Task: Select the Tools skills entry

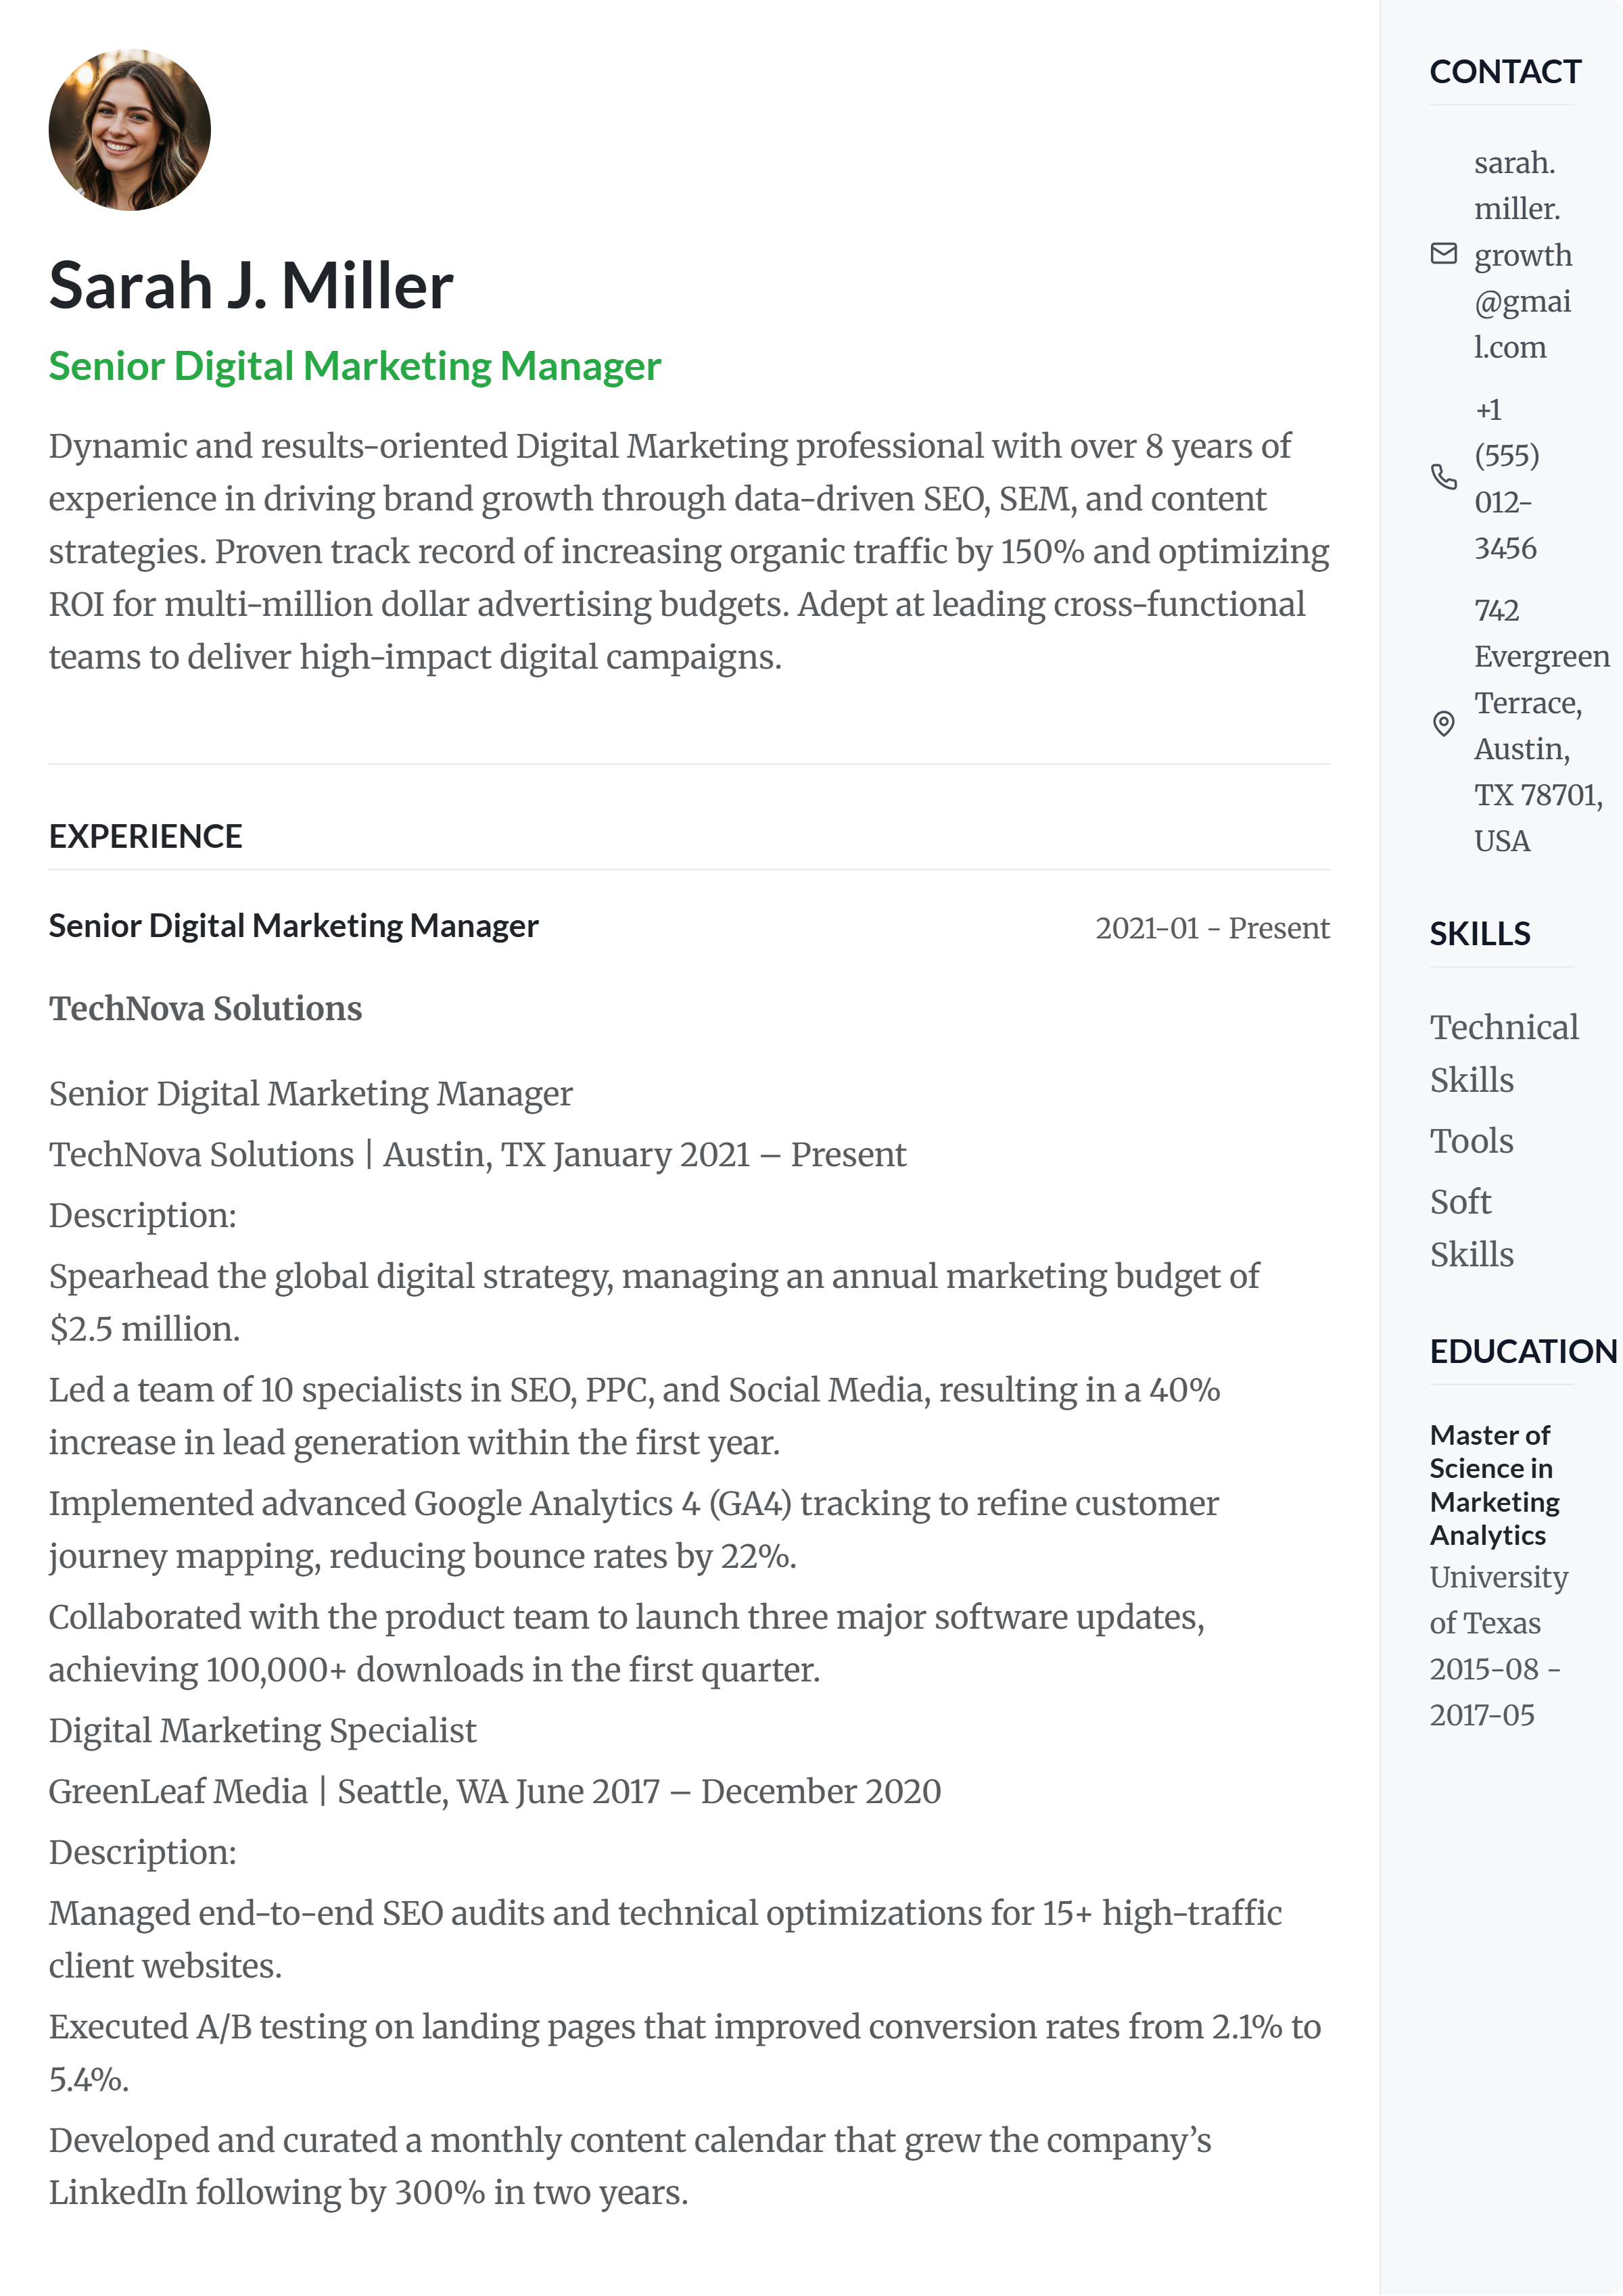Action: pyautogui.click(x=1471, y=1141)
